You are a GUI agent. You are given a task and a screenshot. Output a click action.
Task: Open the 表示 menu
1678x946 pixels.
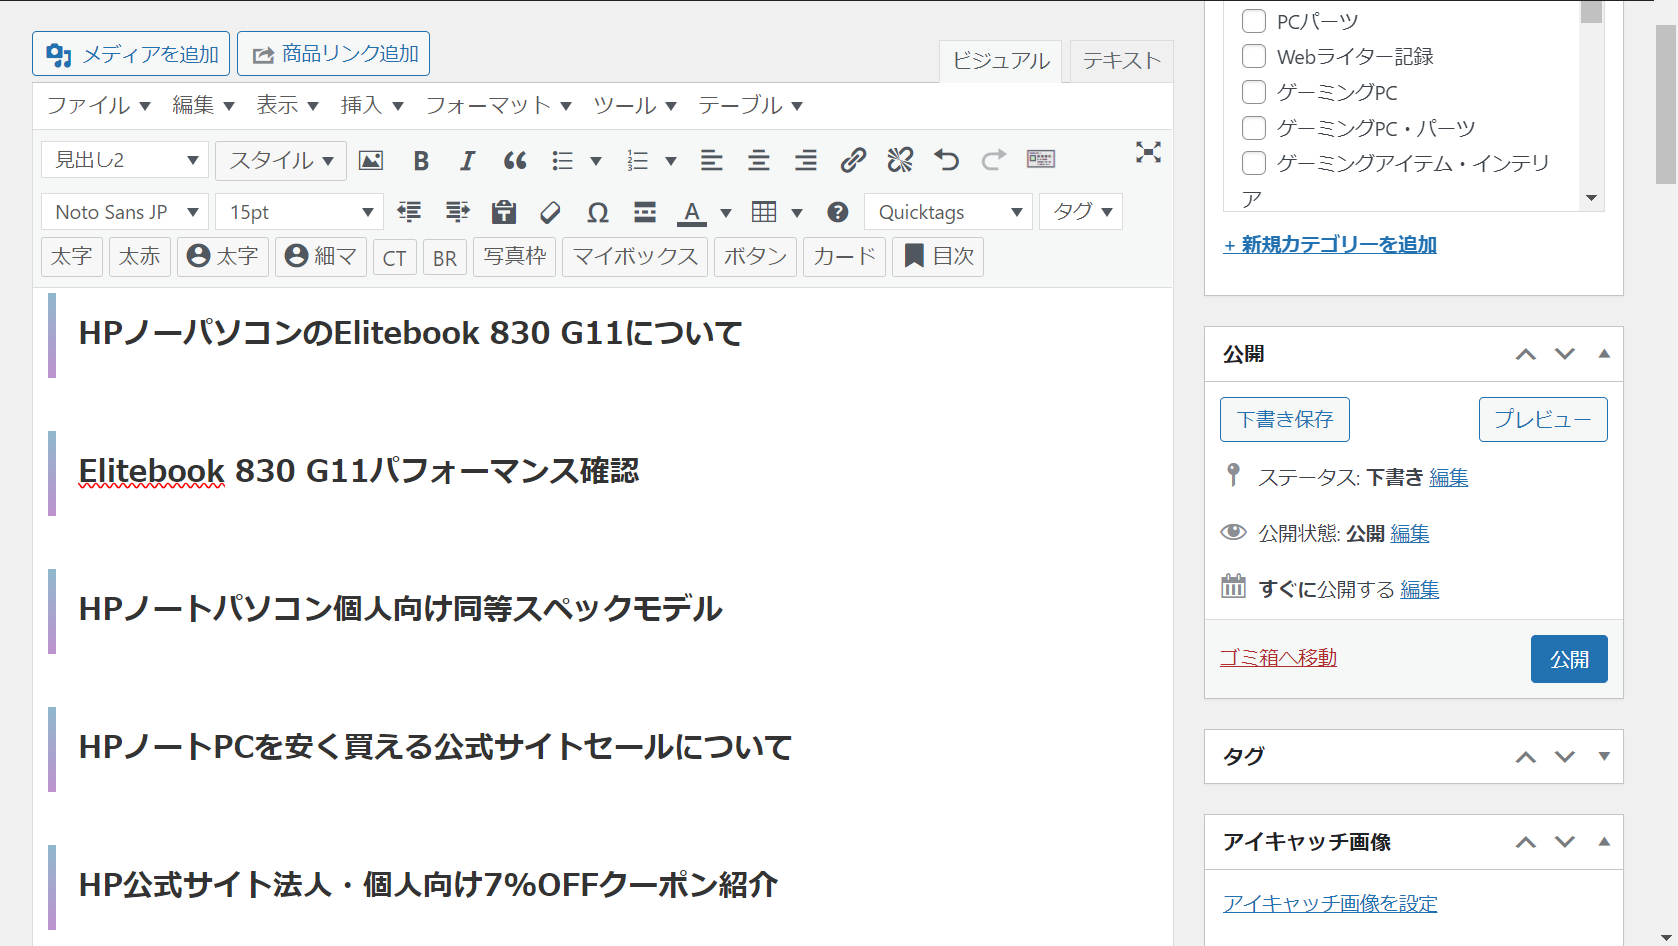coord(287,106)
